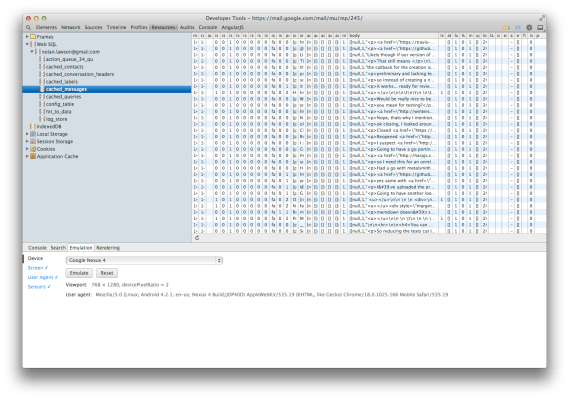Click the body column header

(393, 36)
